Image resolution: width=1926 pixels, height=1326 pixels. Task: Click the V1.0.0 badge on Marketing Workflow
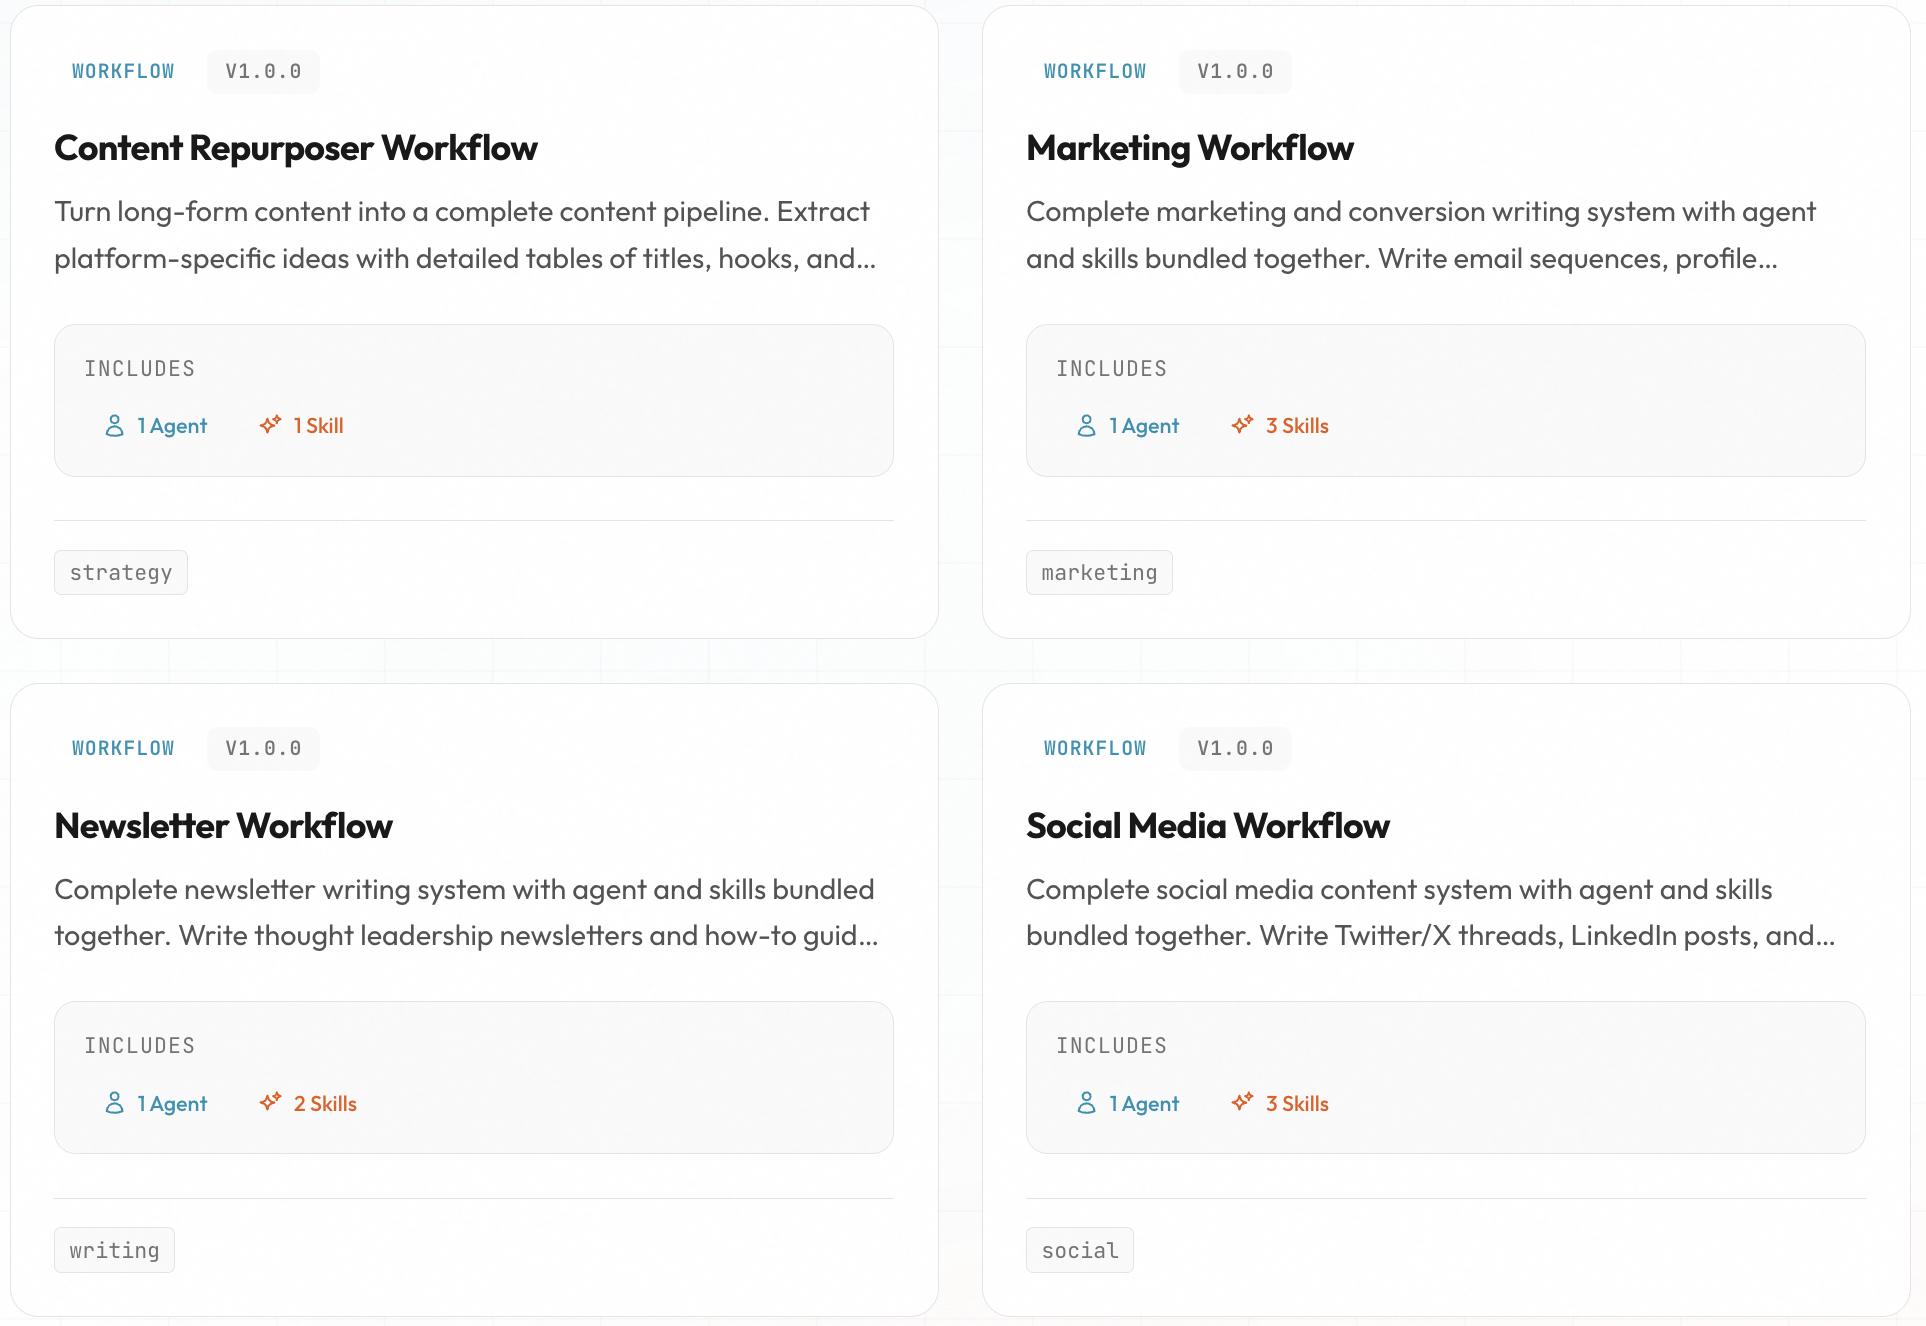click(x=1235, y=71)
